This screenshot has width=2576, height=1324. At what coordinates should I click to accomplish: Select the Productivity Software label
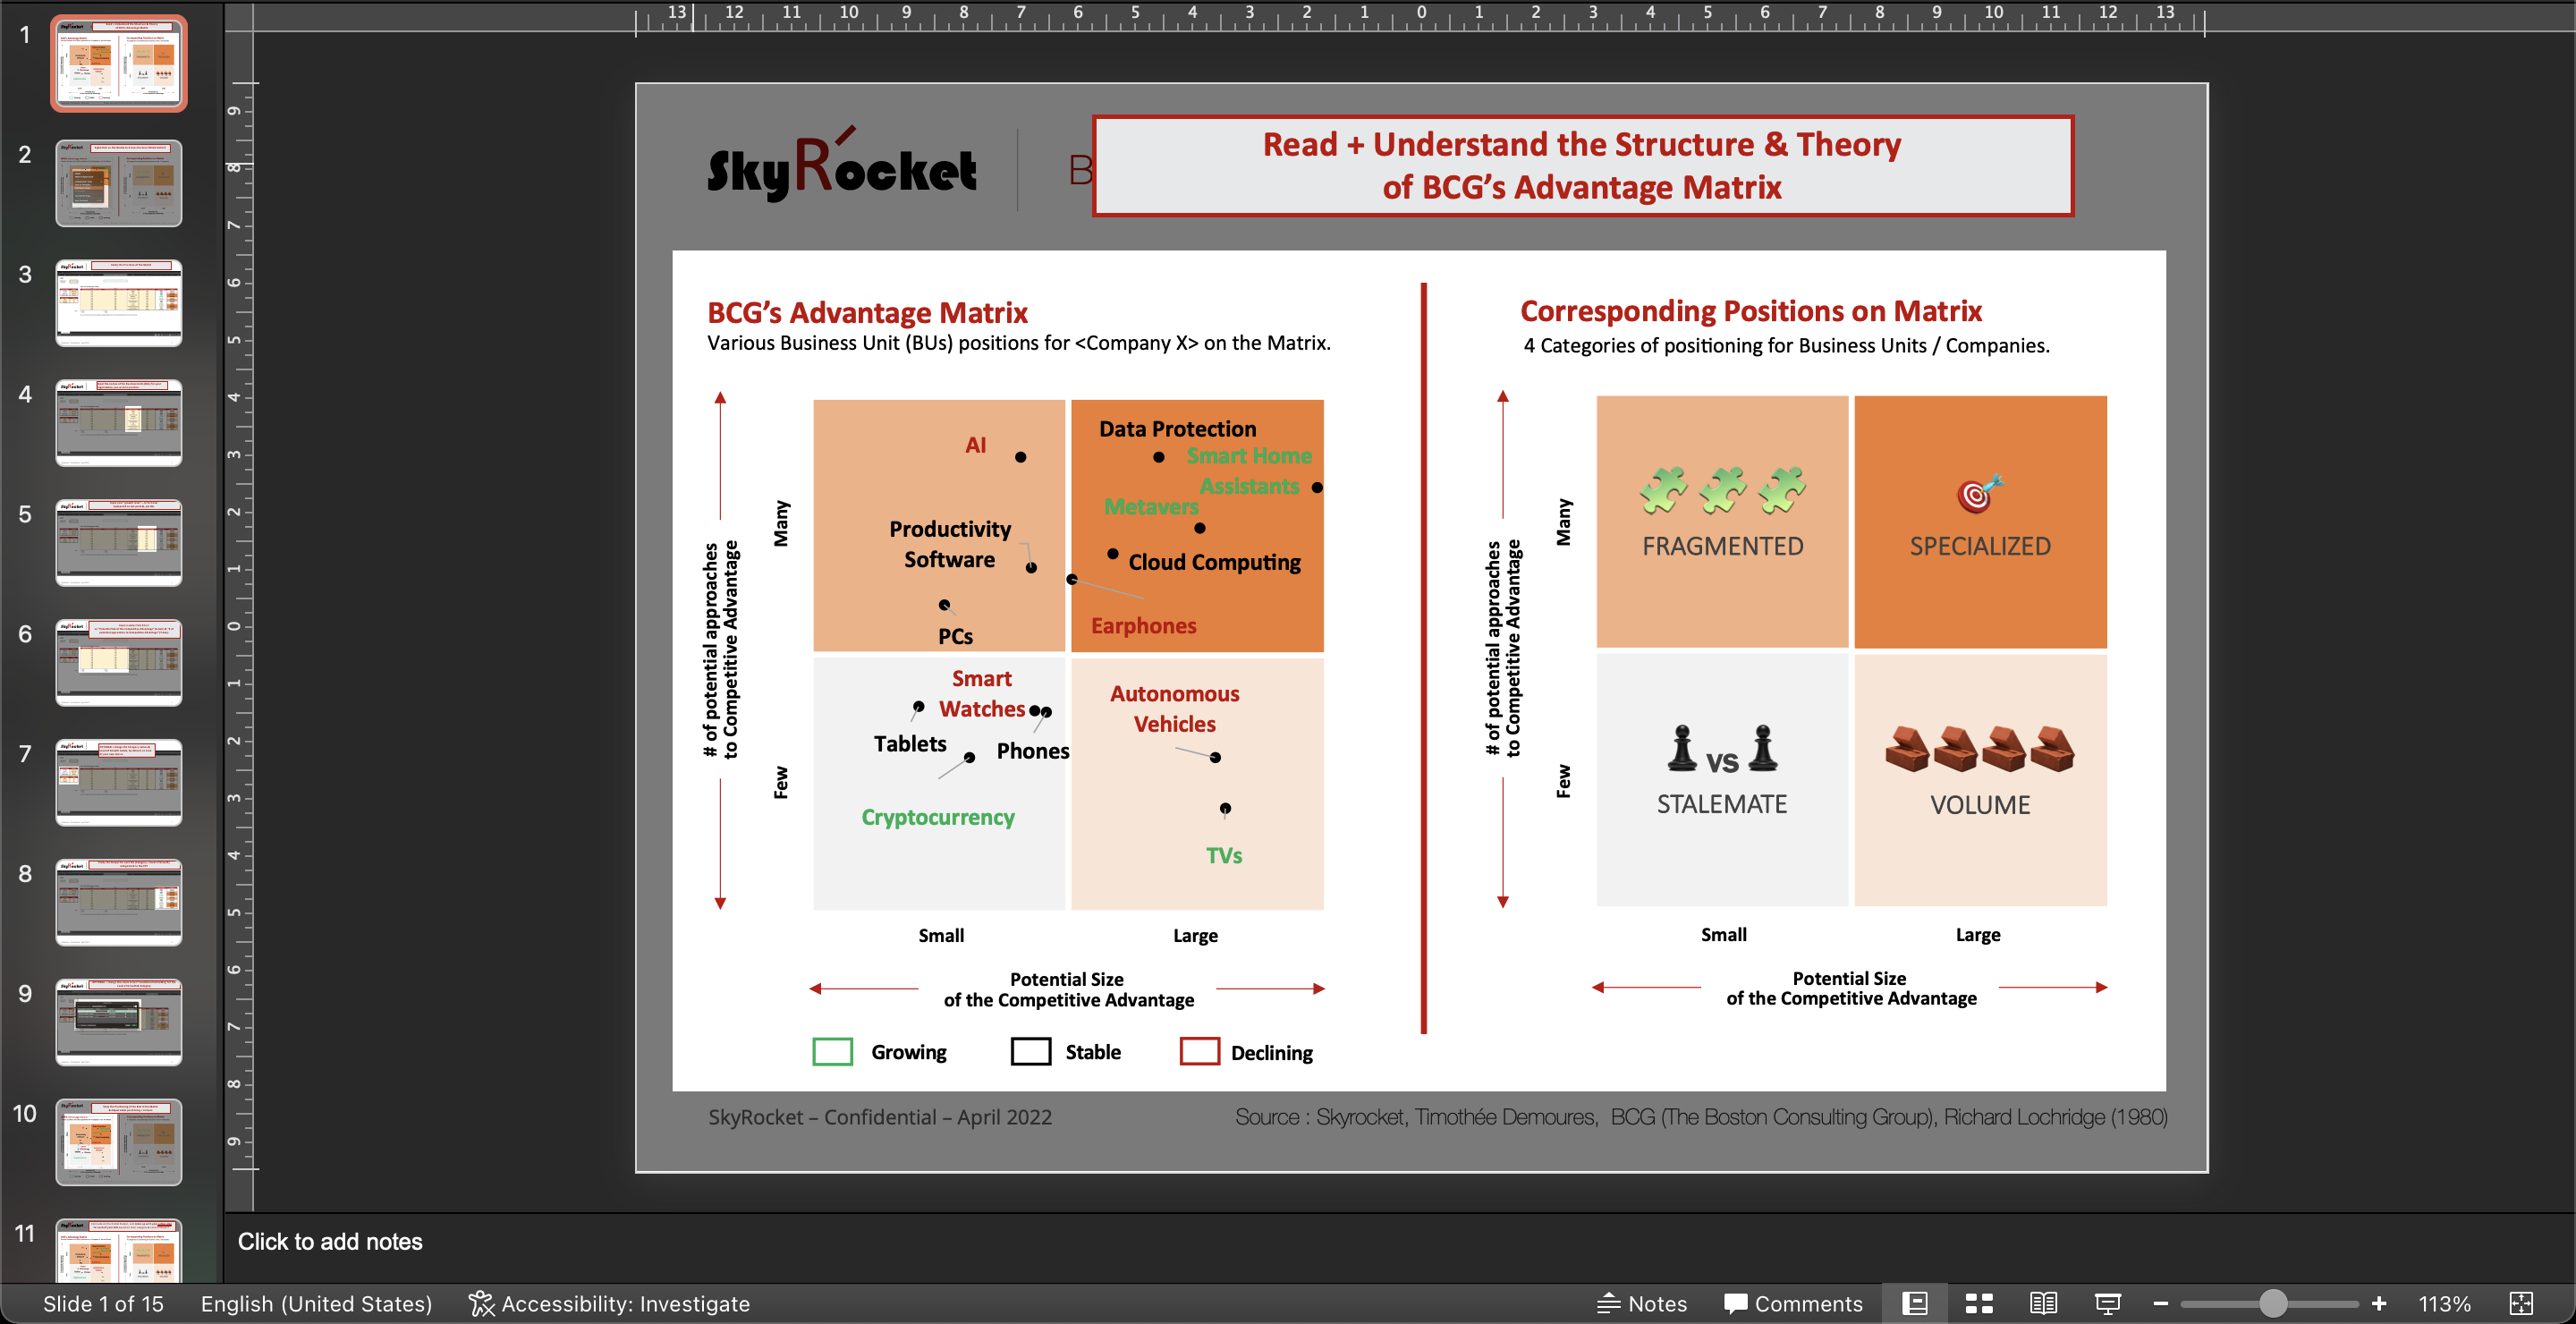(x=949, y=544)
